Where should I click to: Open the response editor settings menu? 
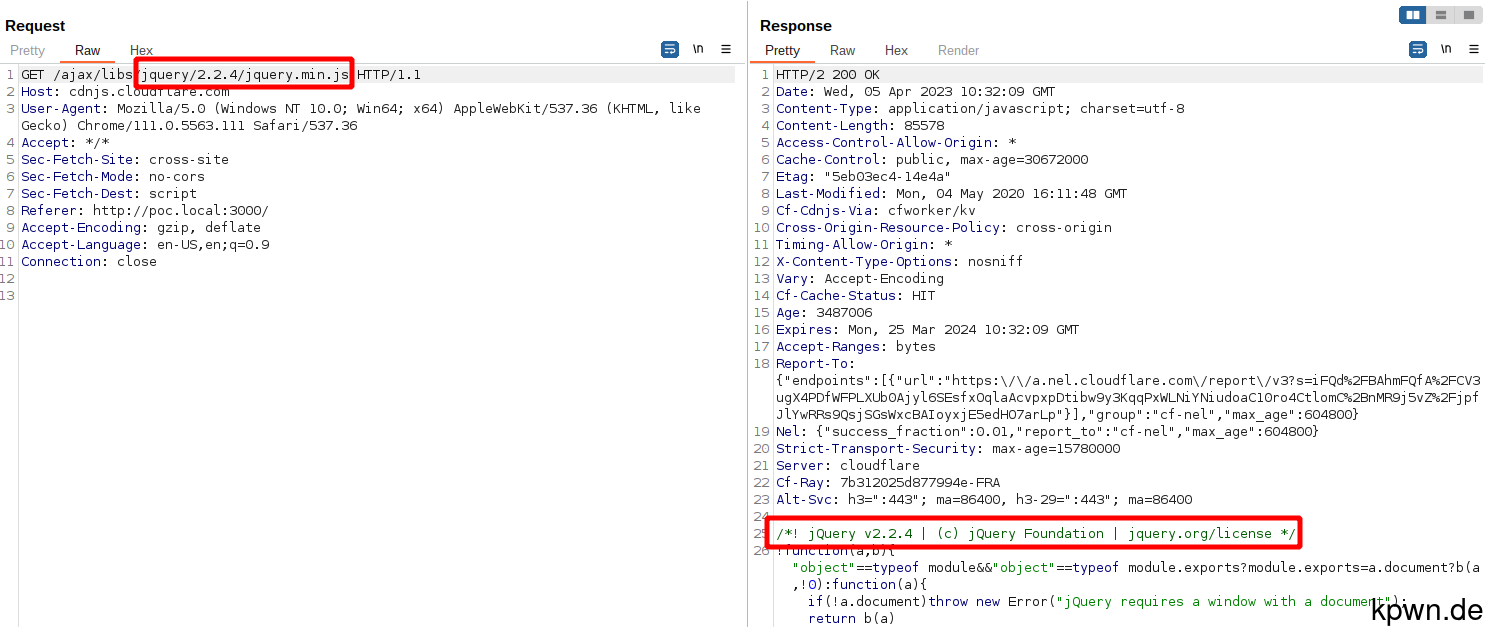pos(1473,49)
